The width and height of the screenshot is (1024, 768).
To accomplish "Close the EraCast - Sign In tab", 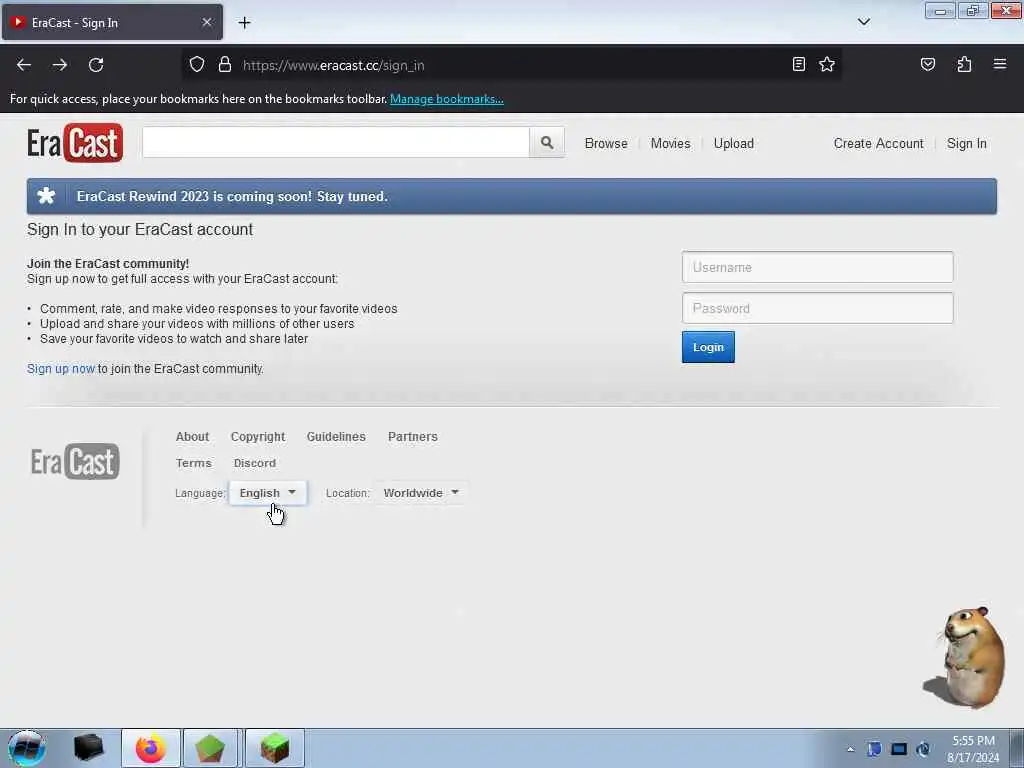I will point(206,22).
